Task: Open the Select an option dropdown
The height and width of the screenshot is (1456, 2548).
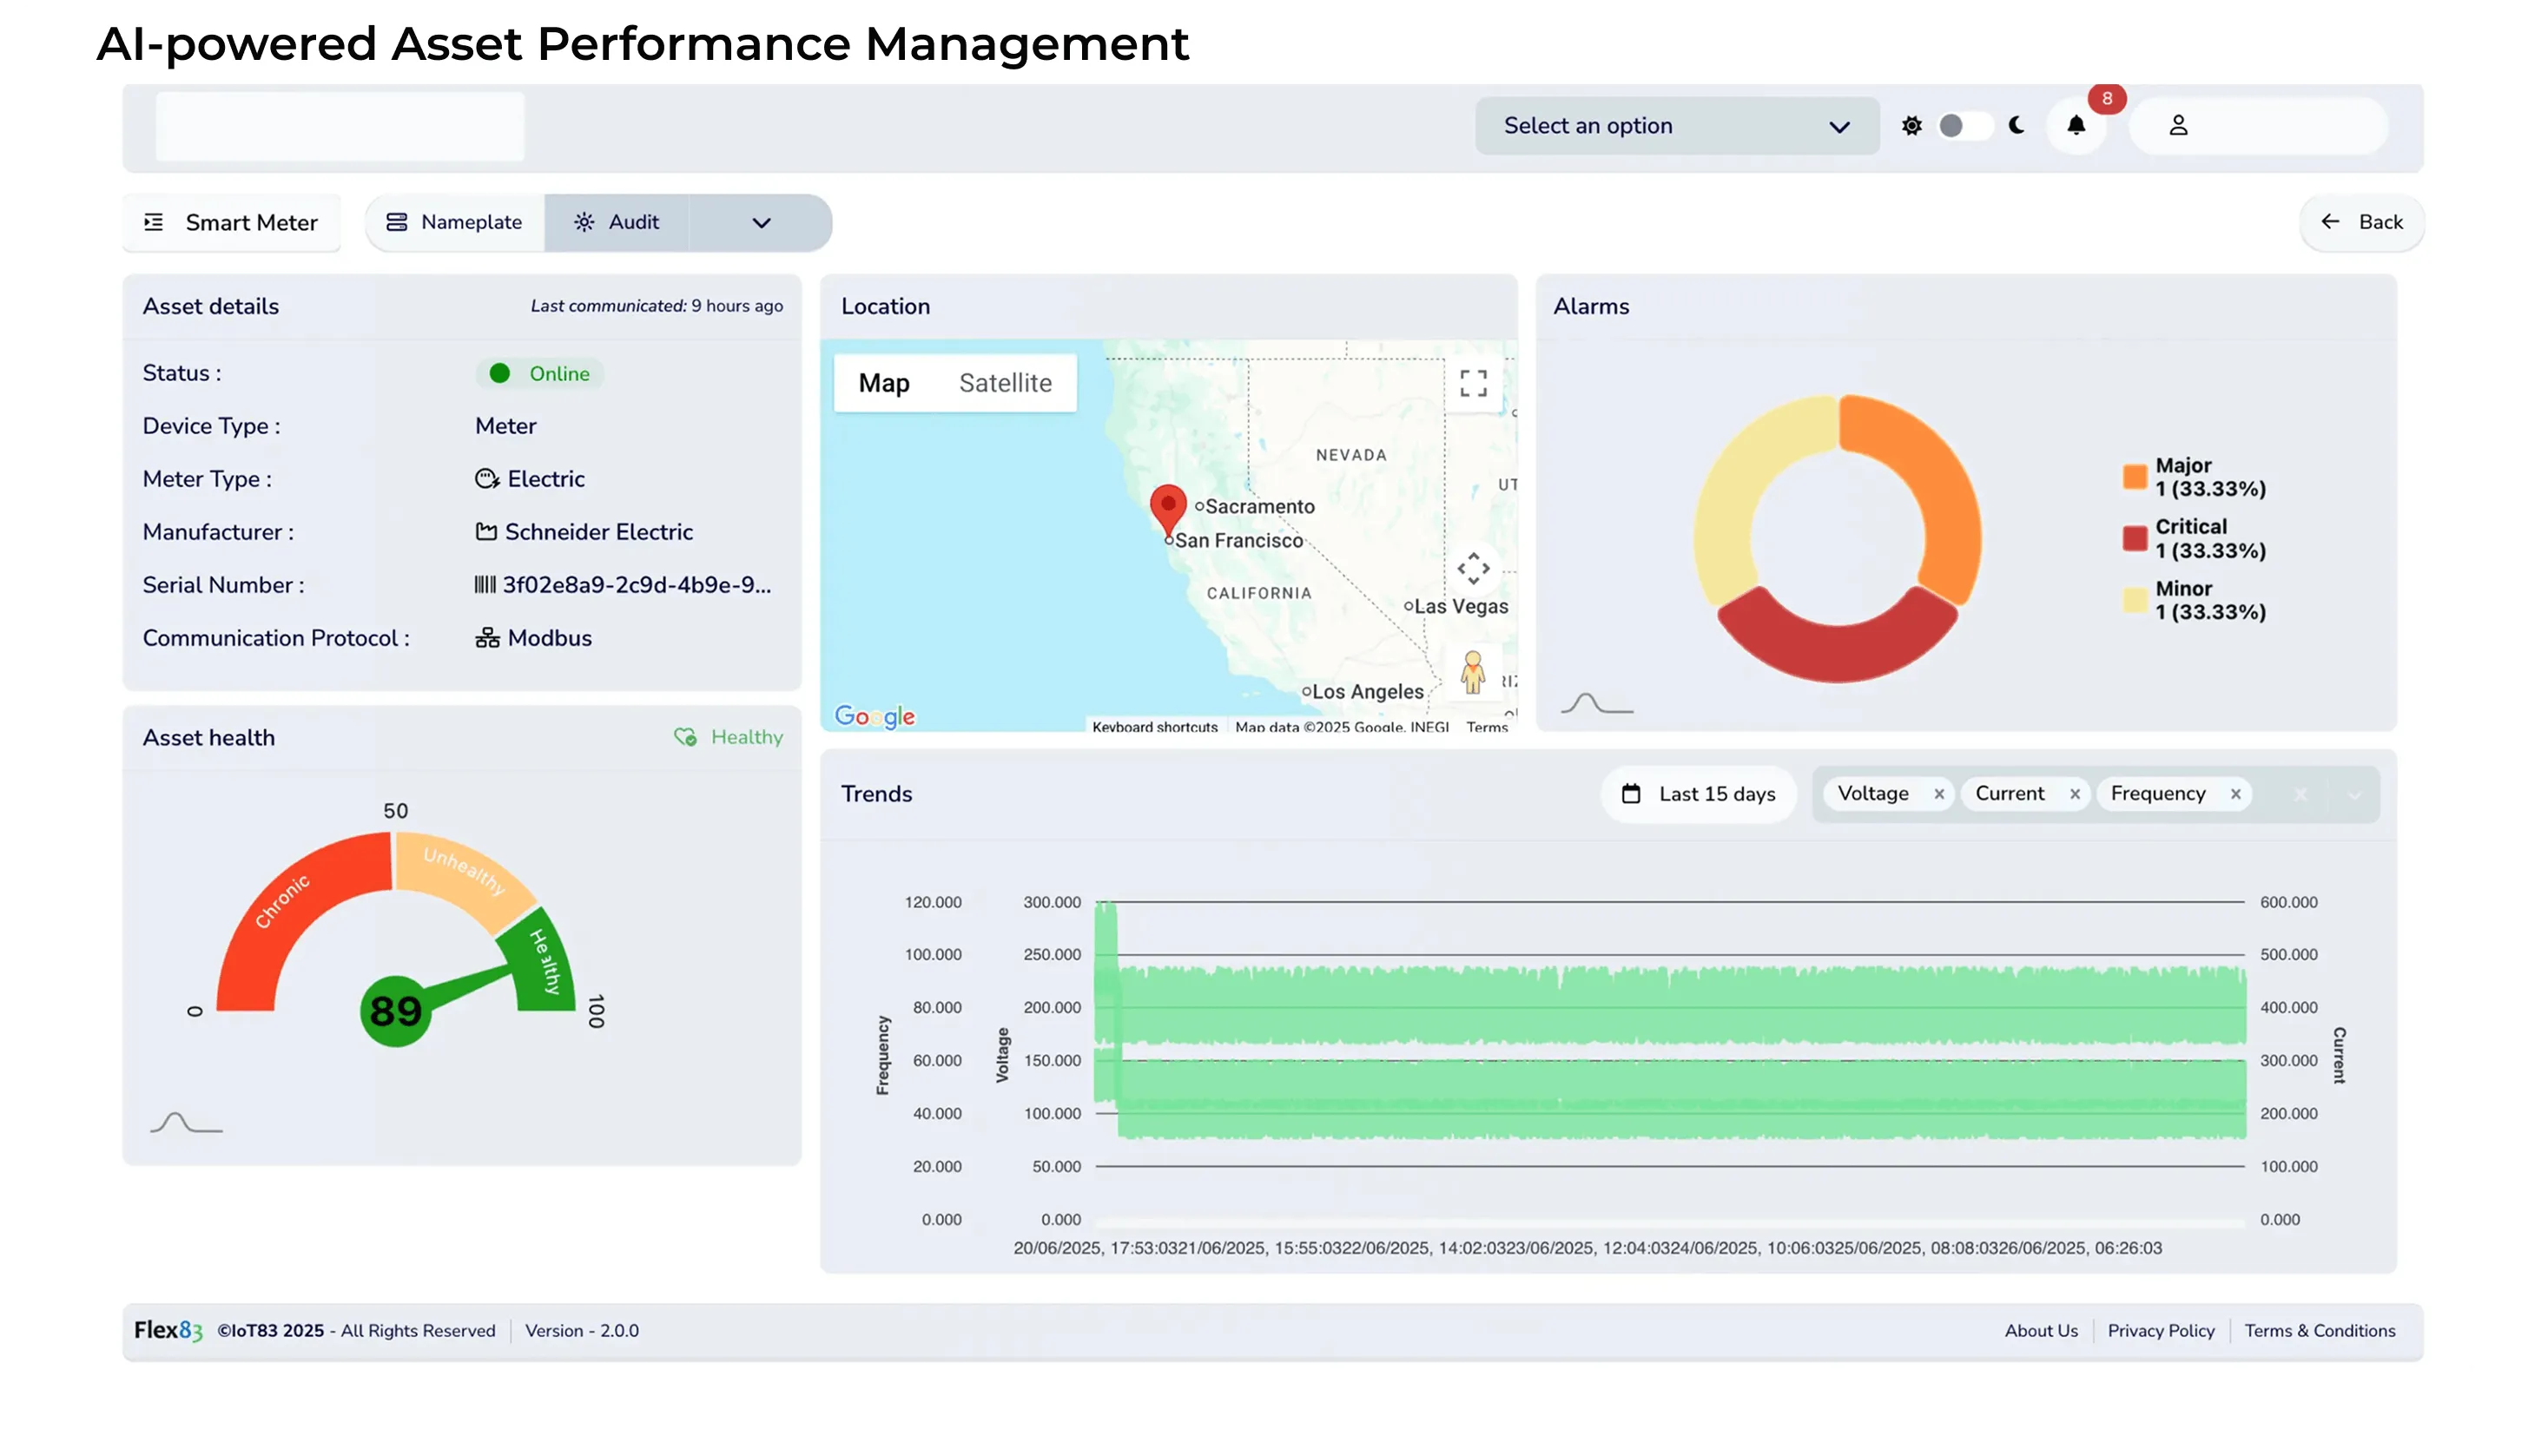Action: 1676,126
